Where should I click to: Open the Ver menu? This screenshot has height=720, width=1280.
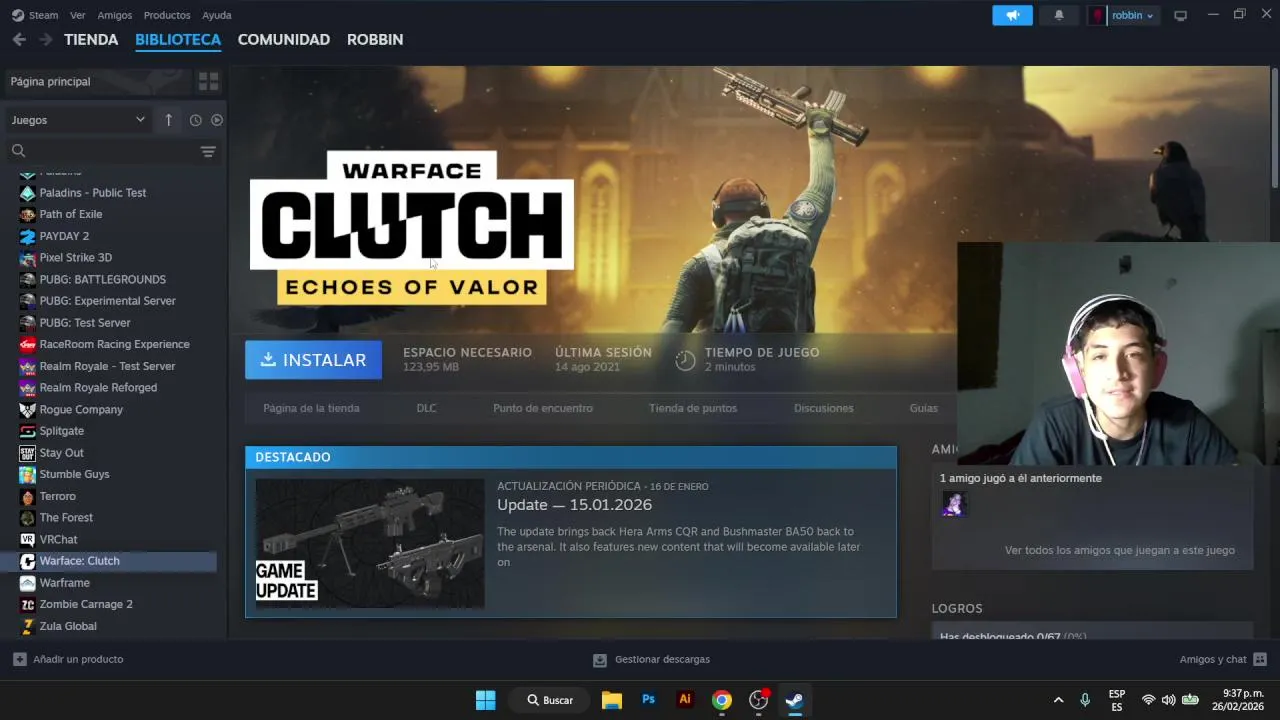(77, 15)
